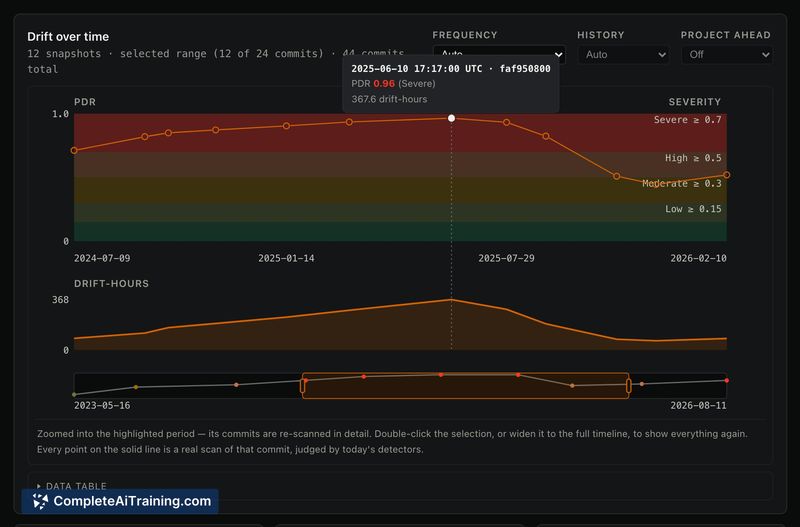Click the first PDR point at the 2024-07-09 start
Viewport: 800px width, 527px height.
pyautogui.click(x=74, y=150)
